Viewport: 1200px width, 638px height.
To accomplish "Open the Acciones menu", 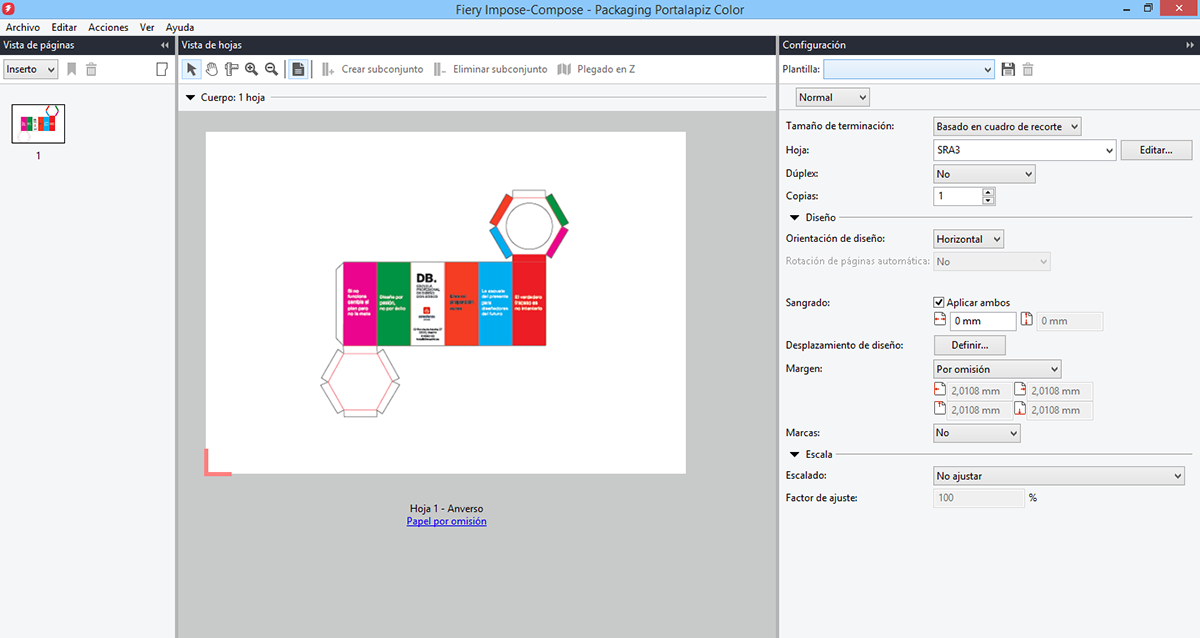I will 108,27.
